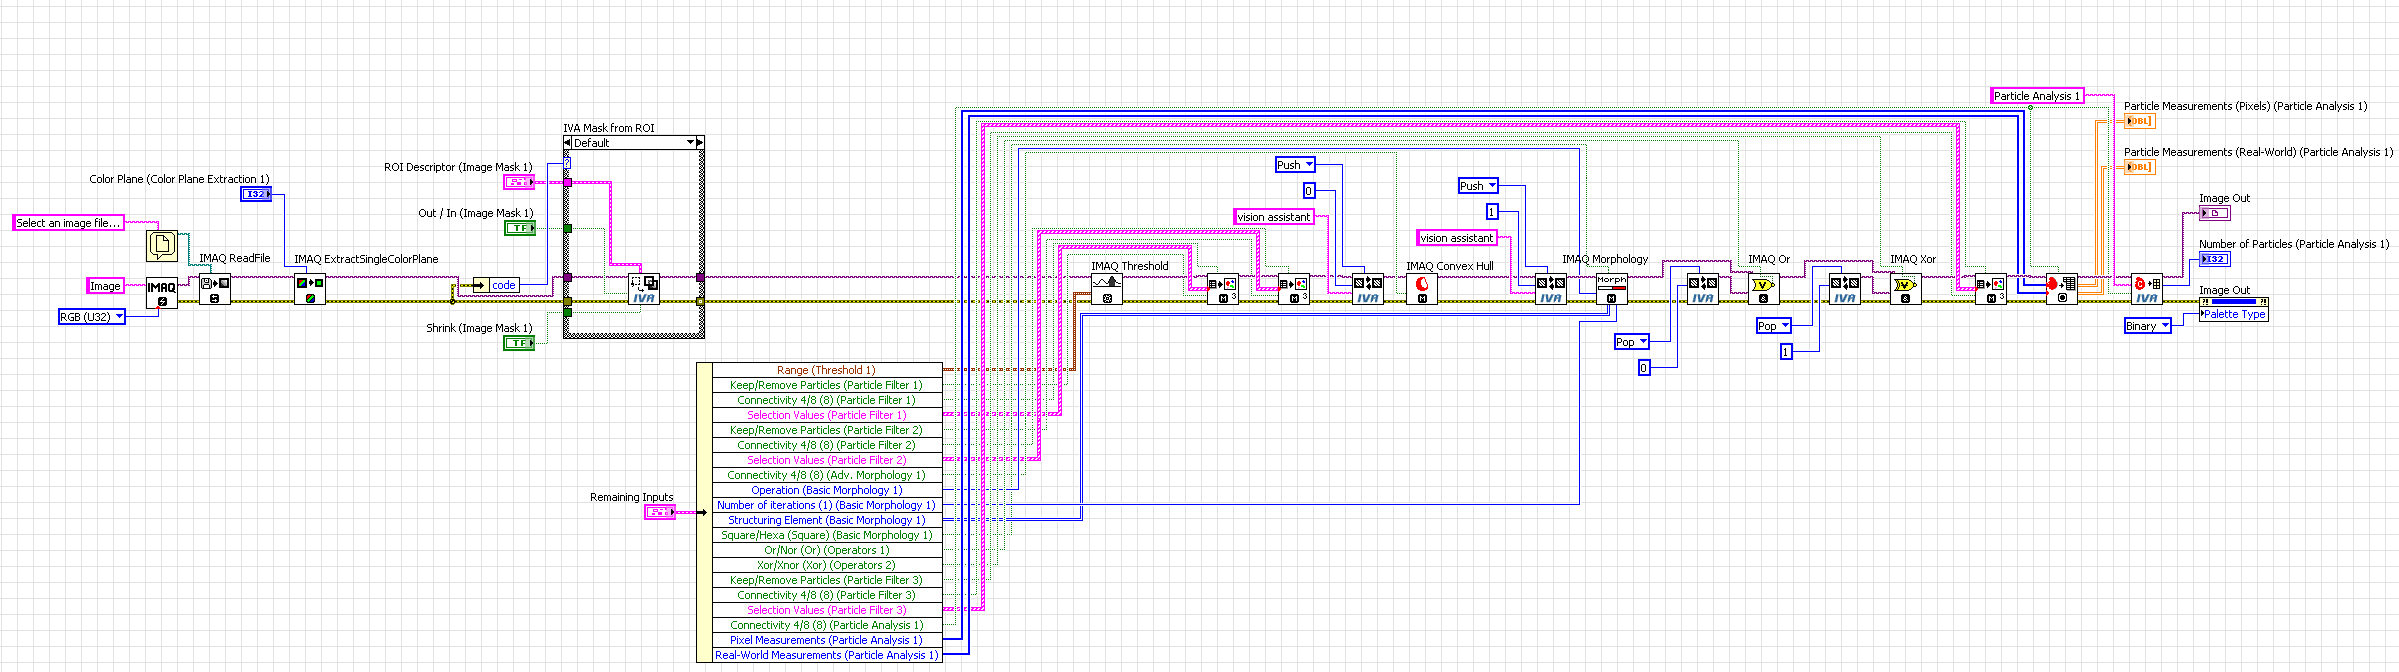This screenshot has height=672, width=2399.
Task: Select the IVA subVI wired to Push 1
Action: pyautogui.click(x=1550, y=290)
